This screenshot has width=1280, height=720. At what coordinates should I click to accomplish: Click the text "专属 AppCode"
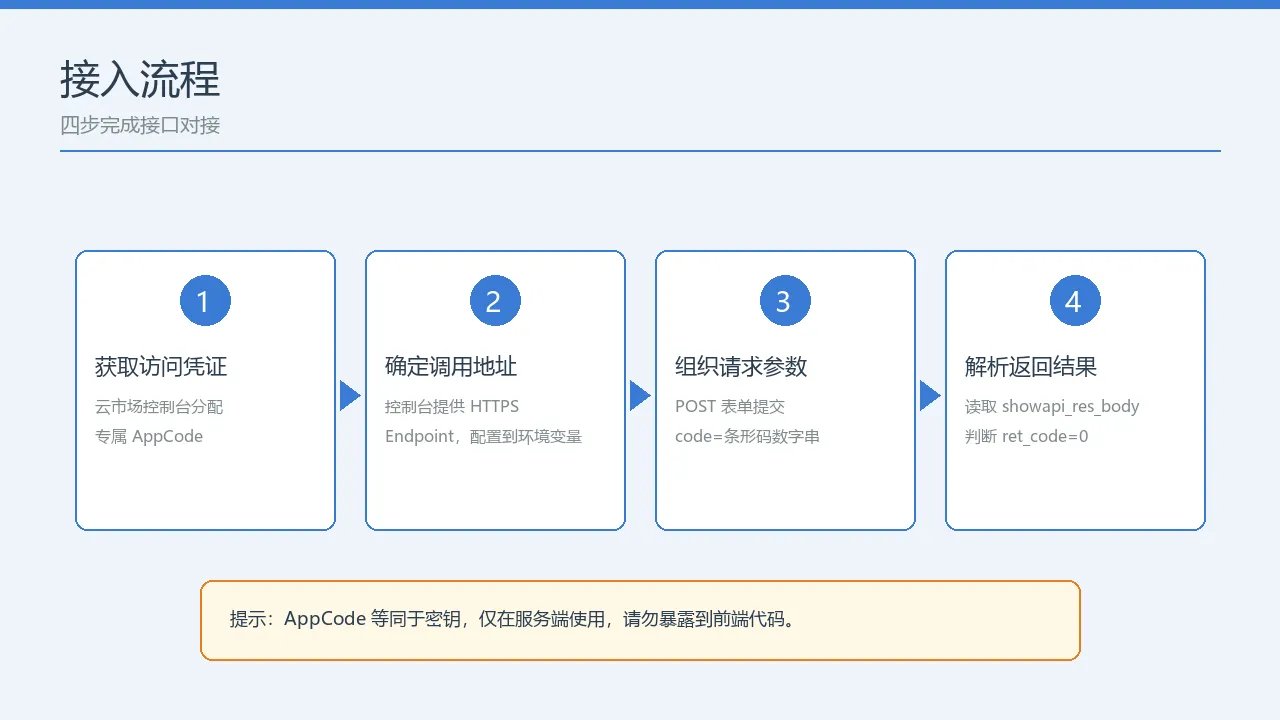point(149,437)
